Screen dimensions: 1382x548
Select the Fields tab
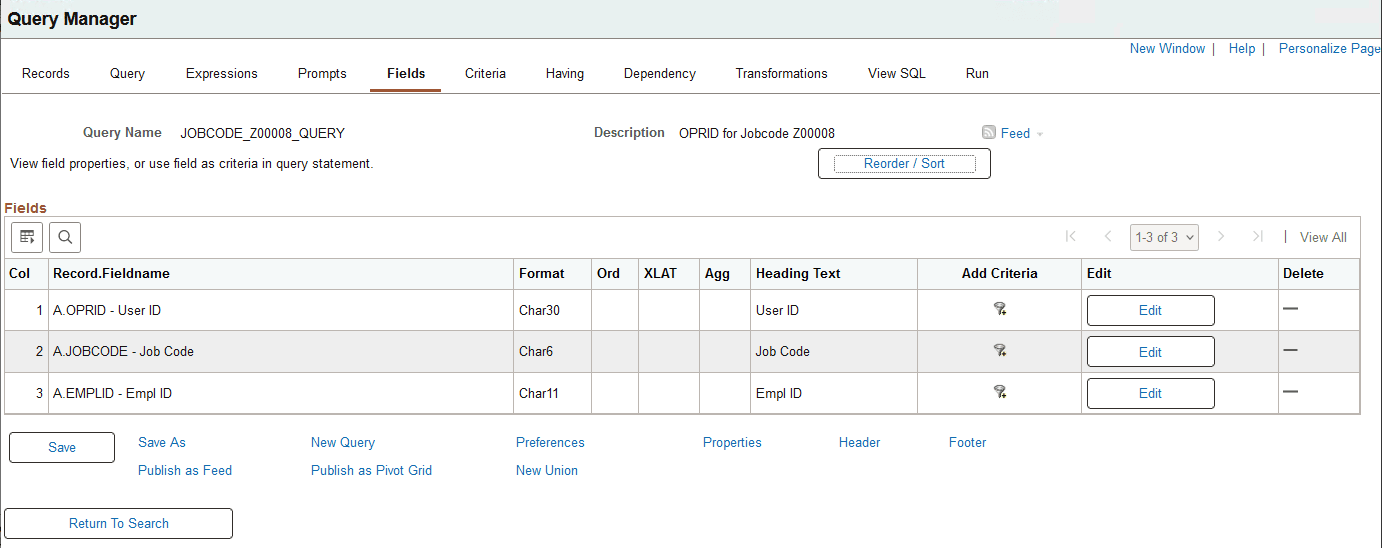point(406,74)
